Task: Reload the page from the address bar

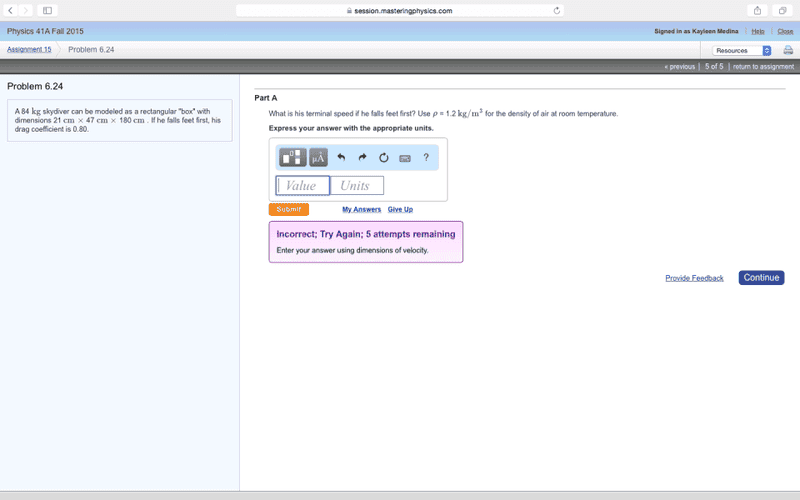Action: click(556, 10)
